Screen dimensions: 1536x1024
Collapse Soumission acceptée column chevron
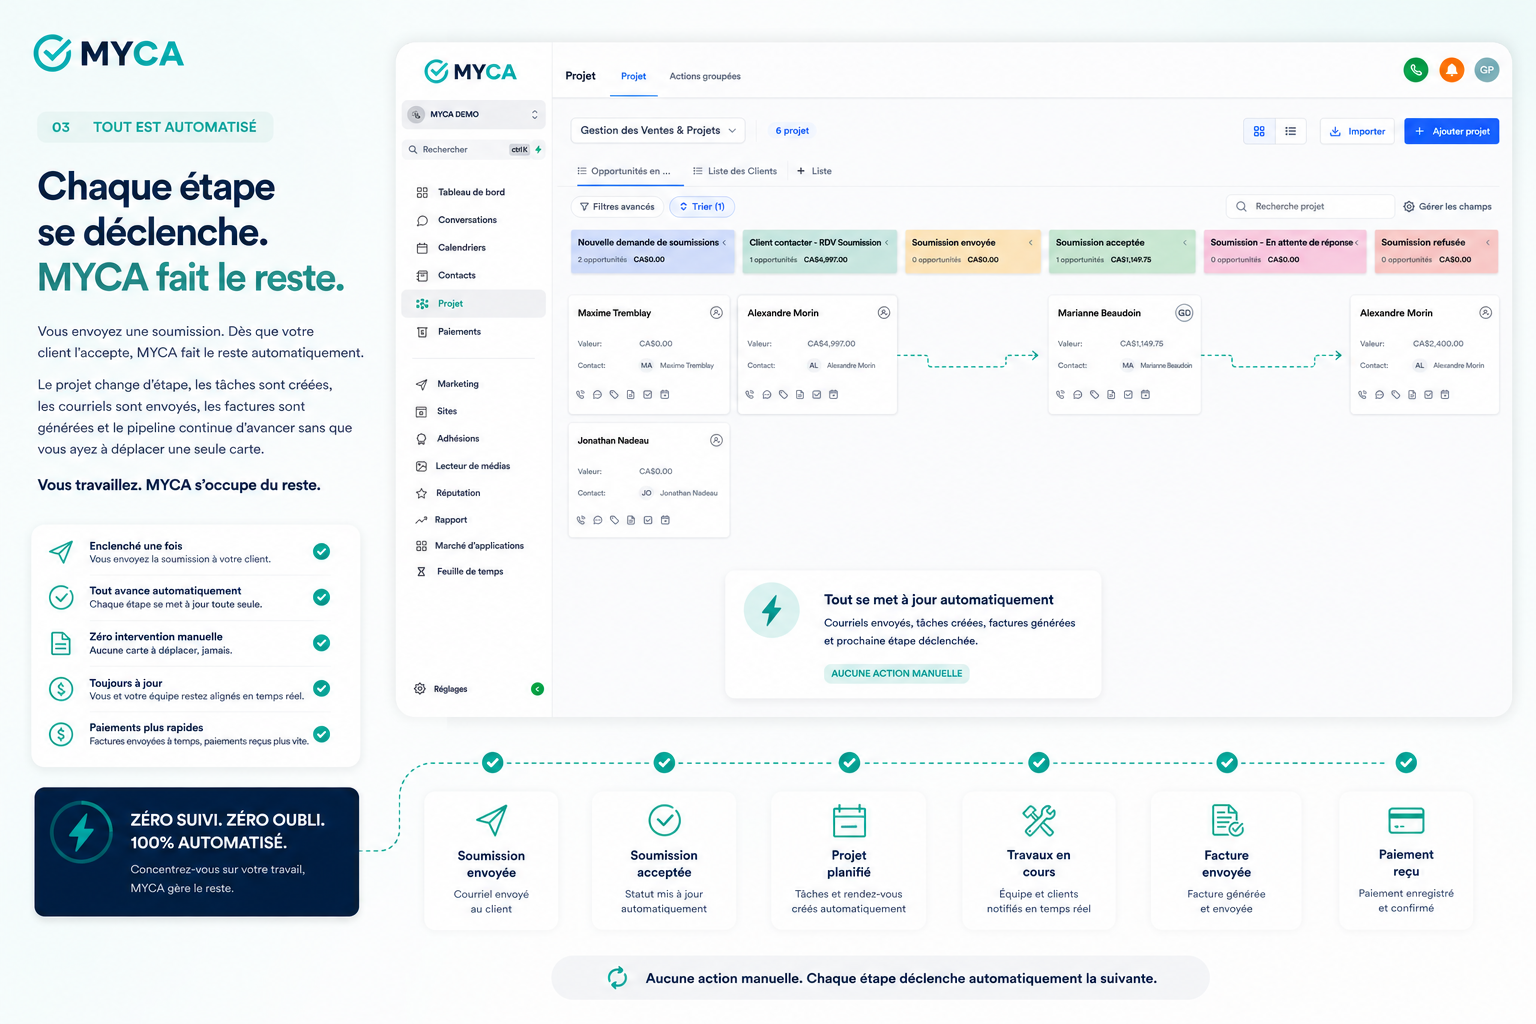1186,243
